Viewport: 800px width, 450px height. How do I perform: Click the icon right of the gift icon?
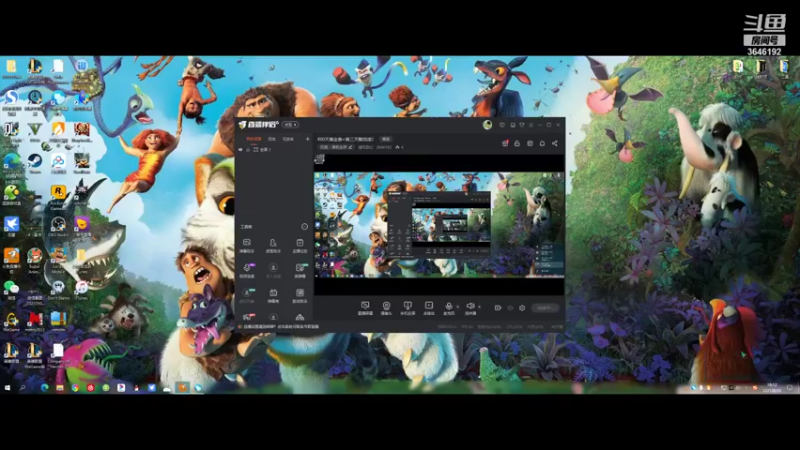click(517, 143)
